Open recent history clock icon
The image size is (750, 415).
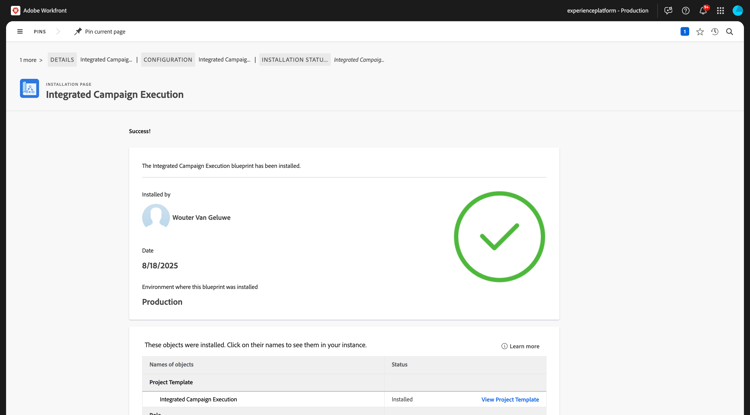tap(715, 32)
